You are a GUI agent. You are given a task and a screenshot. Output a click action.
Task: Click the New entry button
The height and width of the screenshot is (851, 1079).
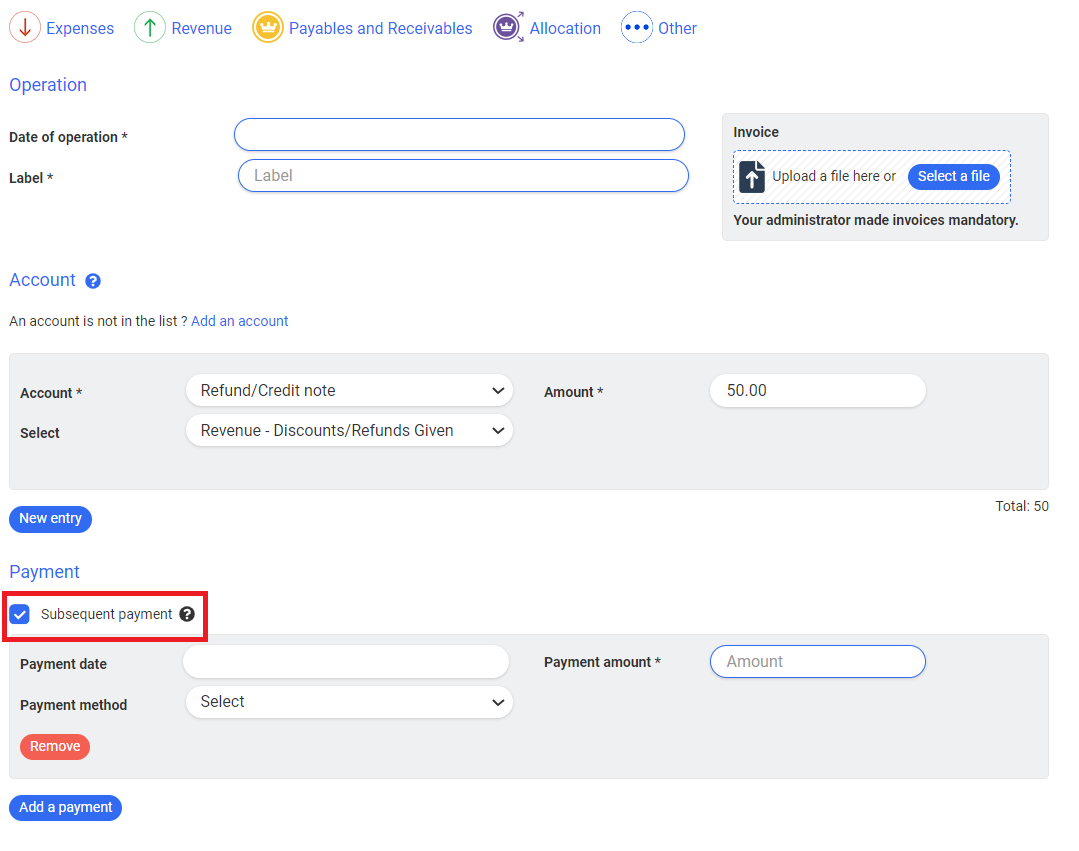[50, 519]
